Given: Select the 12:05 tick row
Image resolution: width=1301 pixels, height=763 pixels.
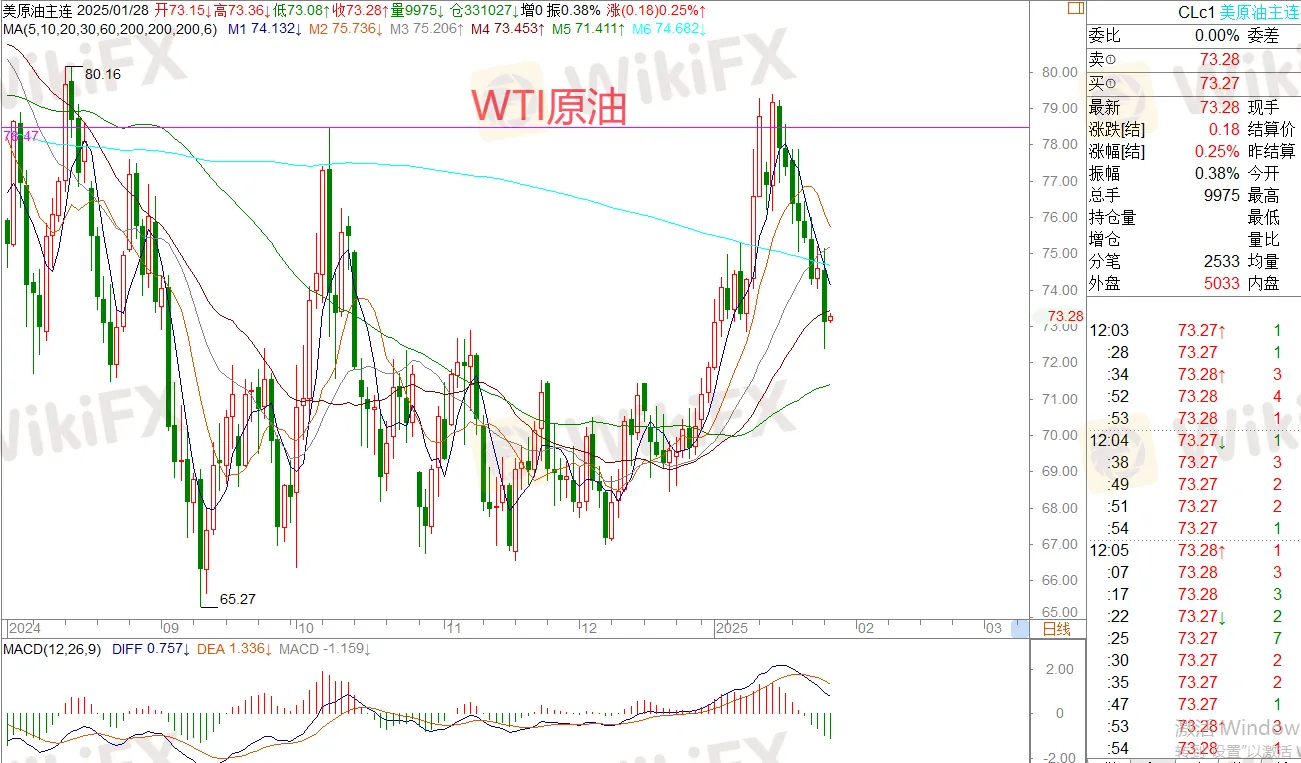Looking at the screenshot, I should tap(1193, 550).
